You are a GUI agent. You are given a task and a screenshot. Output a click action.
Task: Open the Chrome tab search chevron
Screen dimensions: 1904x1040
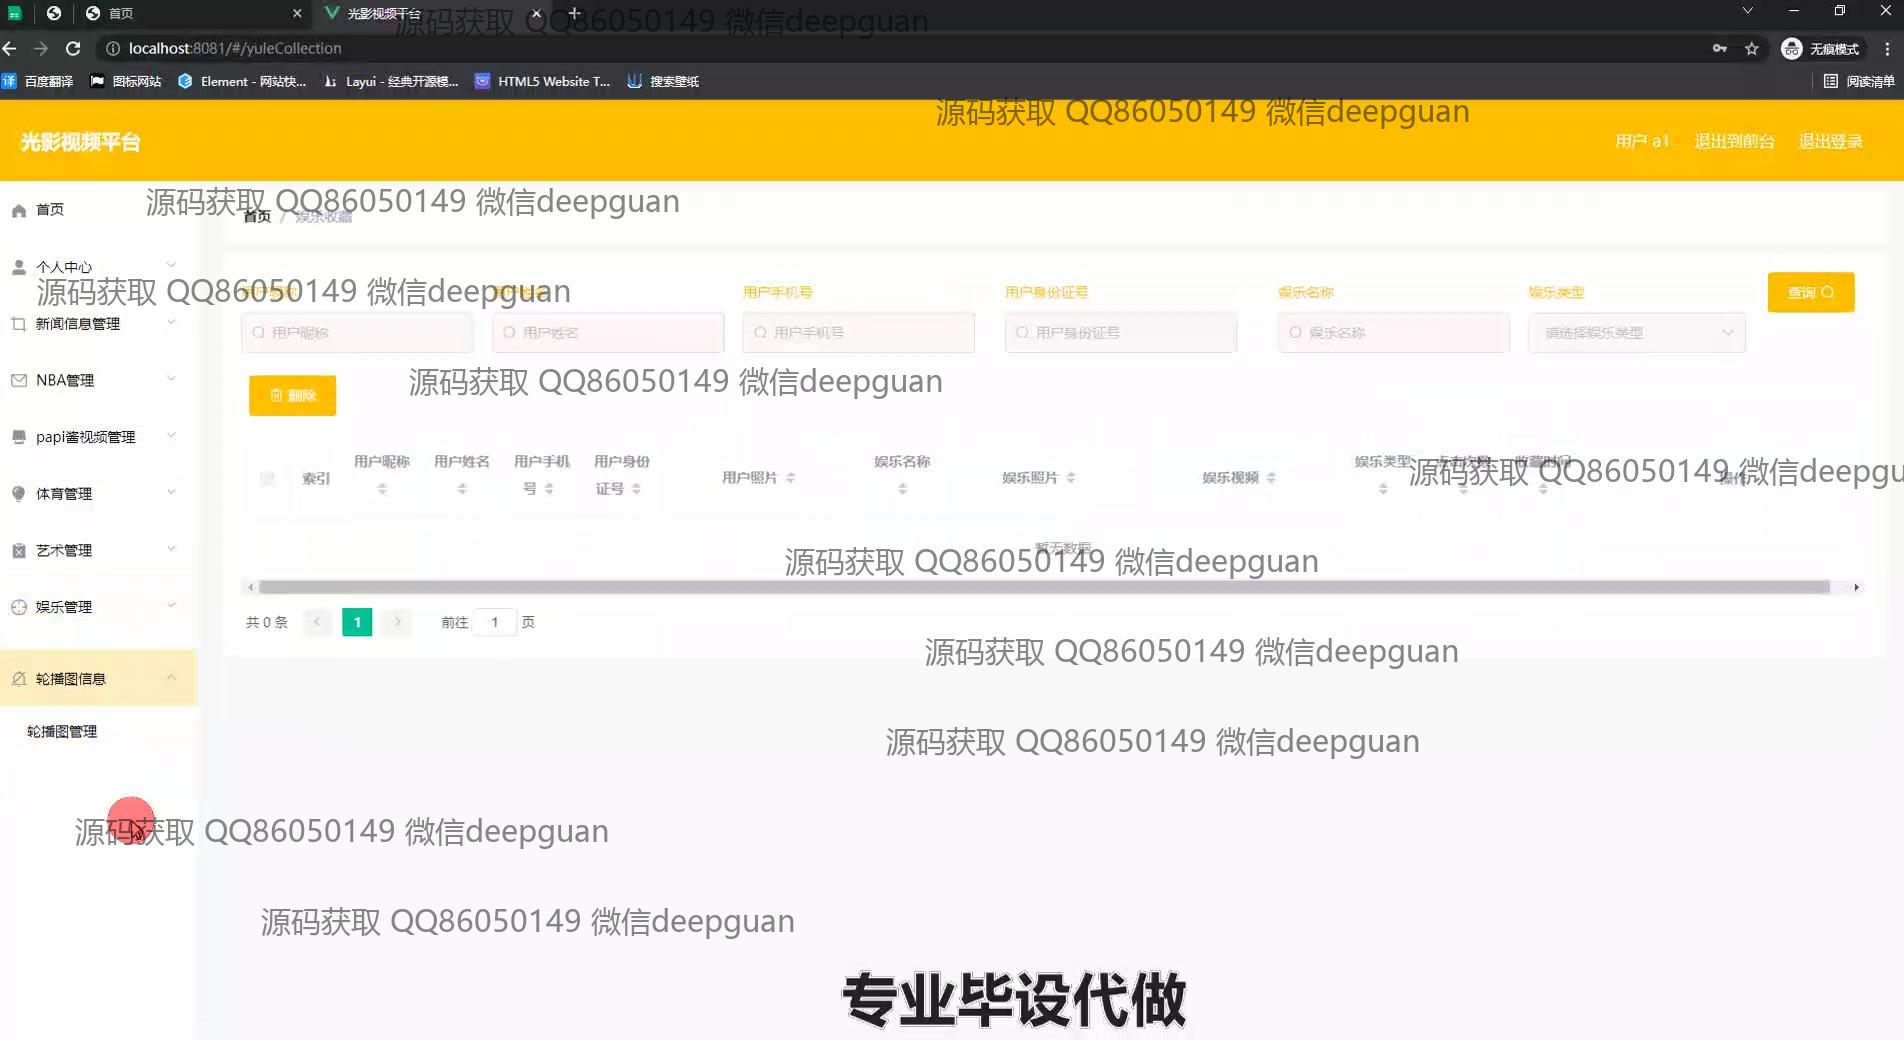(1747, 11)
